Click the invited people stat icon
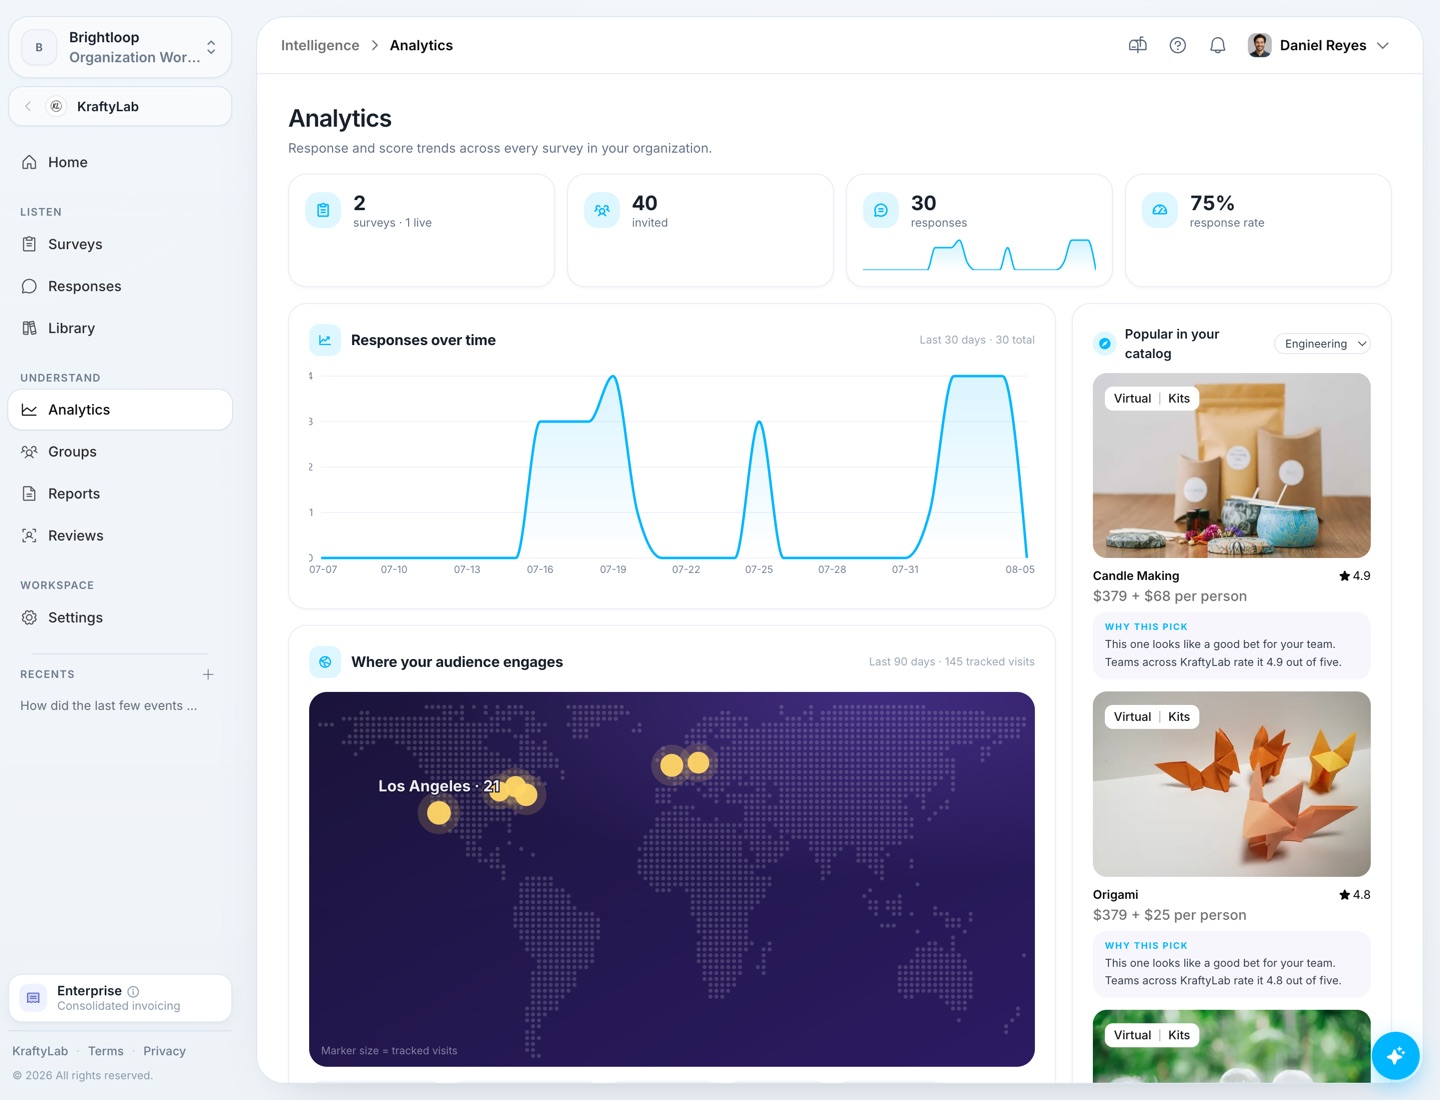Screen dimensions: 1440x1100 [602, 210]
